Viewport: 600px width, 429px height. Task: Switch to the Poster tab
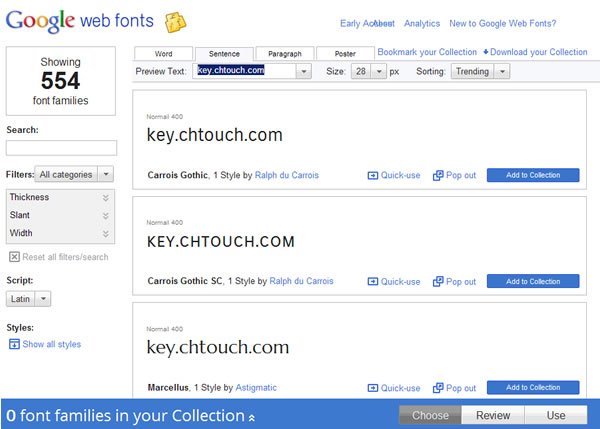coord(345,54)
